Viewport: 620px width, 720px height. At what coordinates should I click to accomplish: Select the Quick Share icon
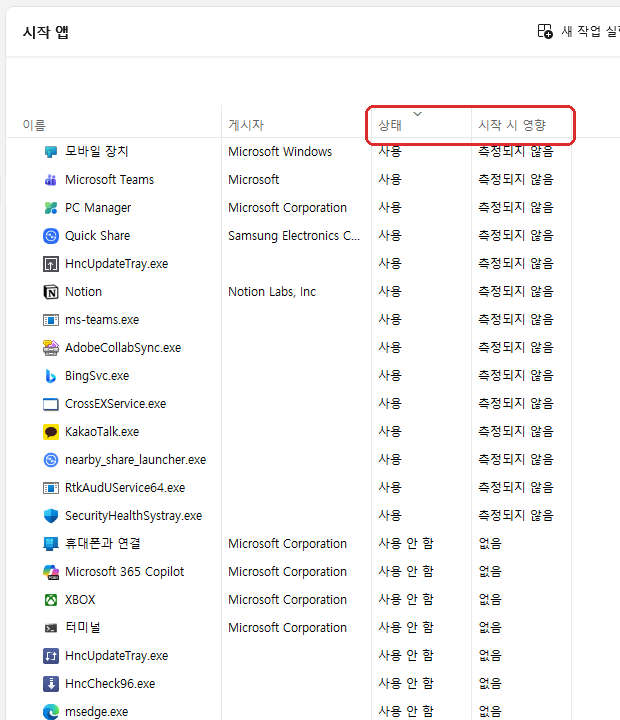tap(51, 236)
